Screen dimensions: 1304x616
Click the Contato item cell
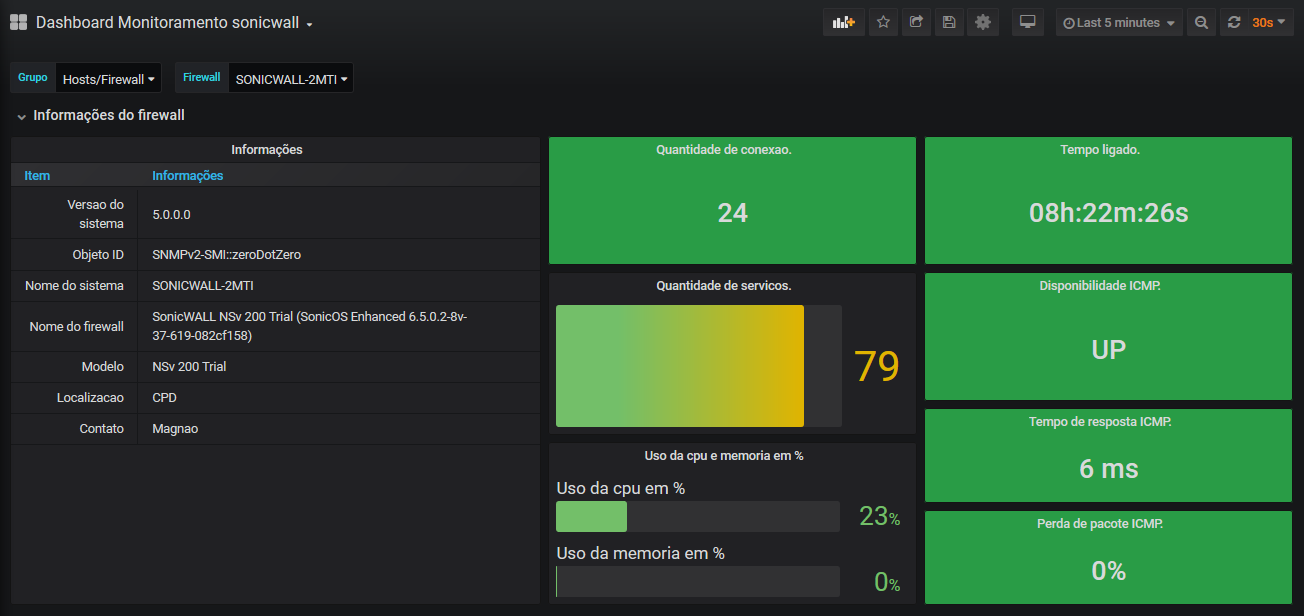coord(75,429)
